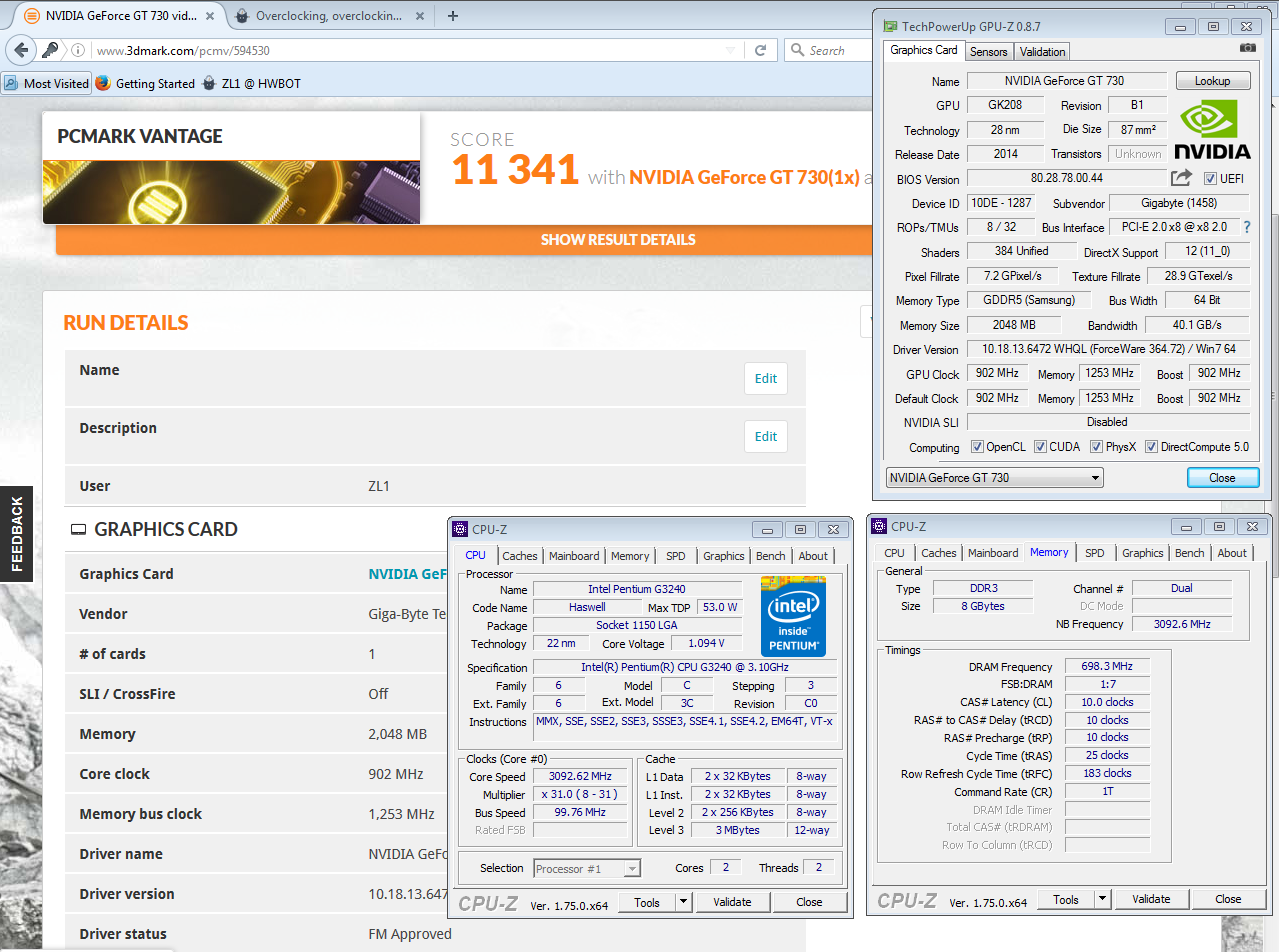Click the BIOS export arrow icon in GPU-Z
This screenshot has width=1279, height=952.
coord(1182,178)
